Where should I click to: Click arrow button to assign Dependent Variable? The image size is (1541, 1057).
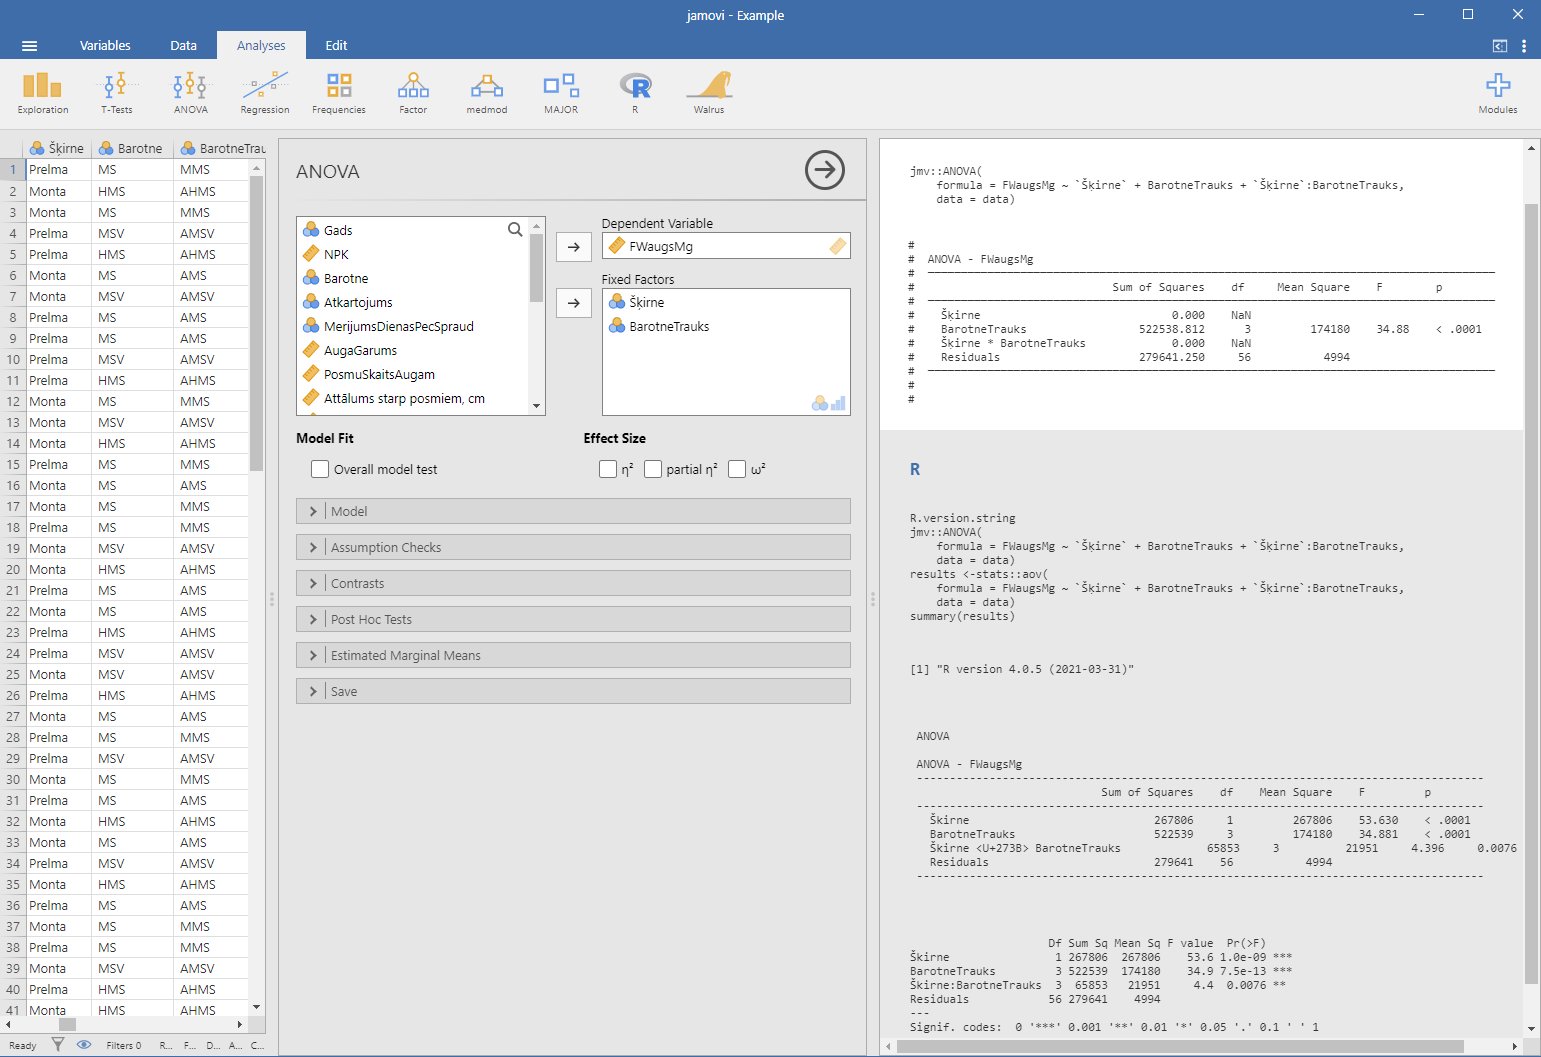pos(573,246)
